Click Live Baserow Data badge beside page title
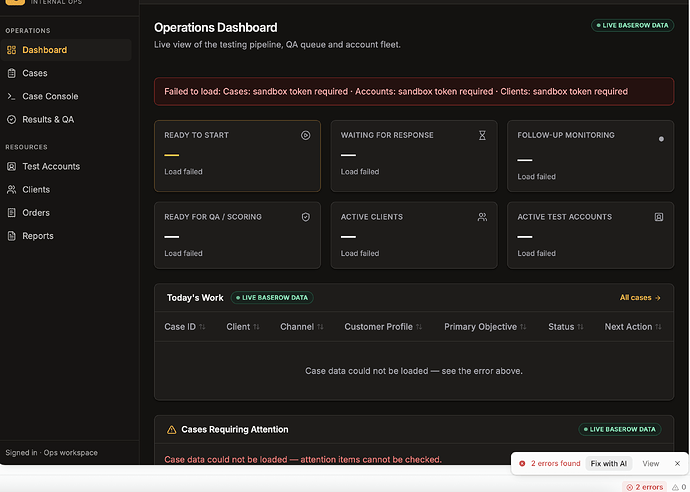690x492 pixels. pyautogui.click(x=632, y=26)
